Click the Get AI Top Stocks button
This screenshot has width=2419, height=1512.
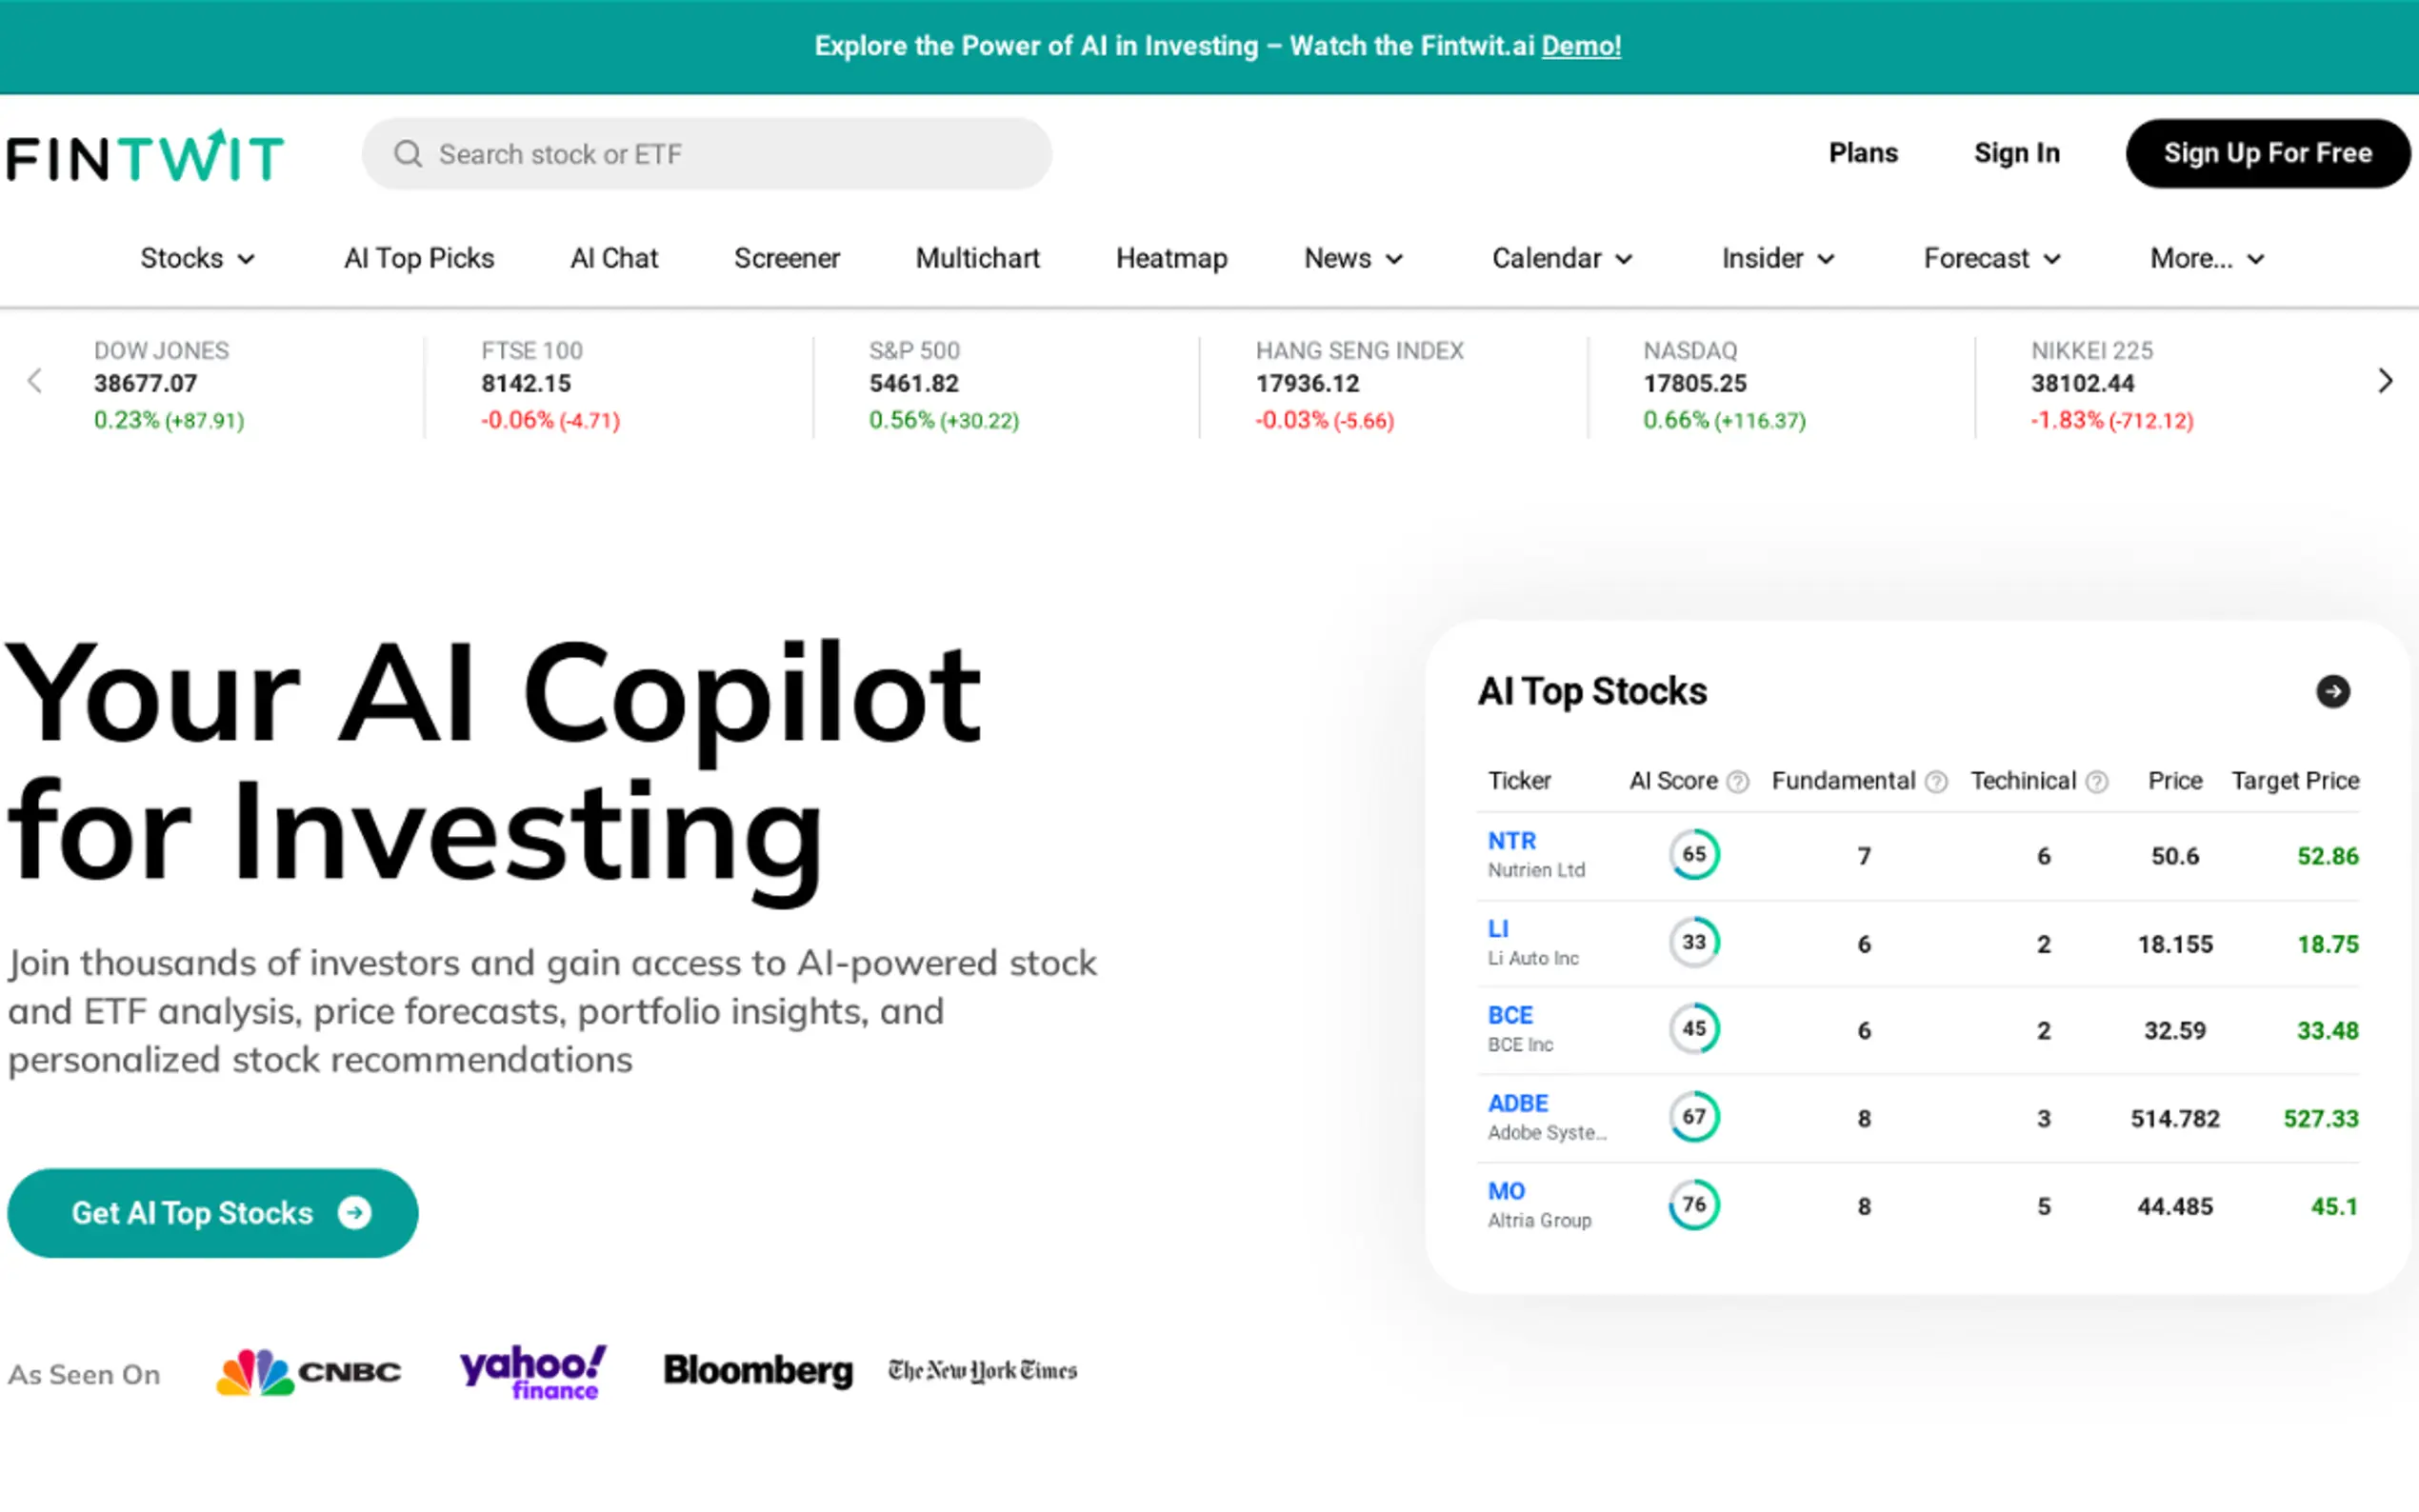[212, 1213]
